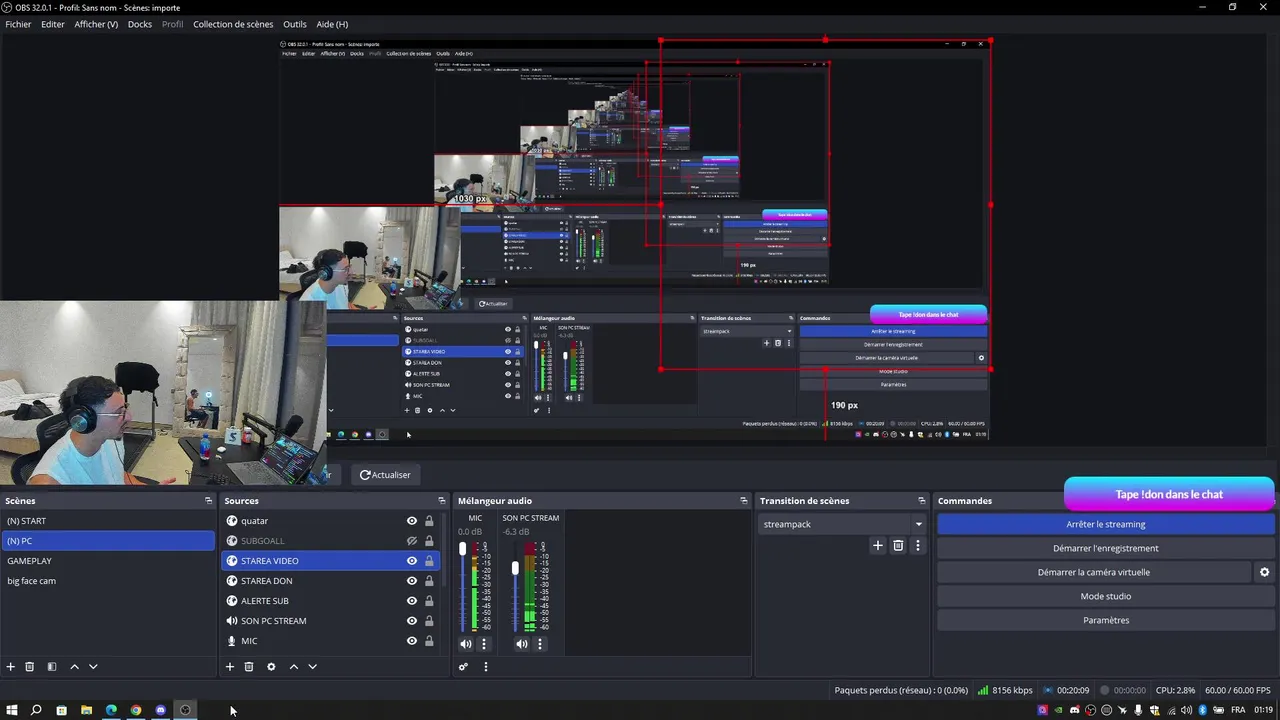Move scene down with Scènes down arrow
Viewport: 1280px width, 720px height.
(93, 667)
